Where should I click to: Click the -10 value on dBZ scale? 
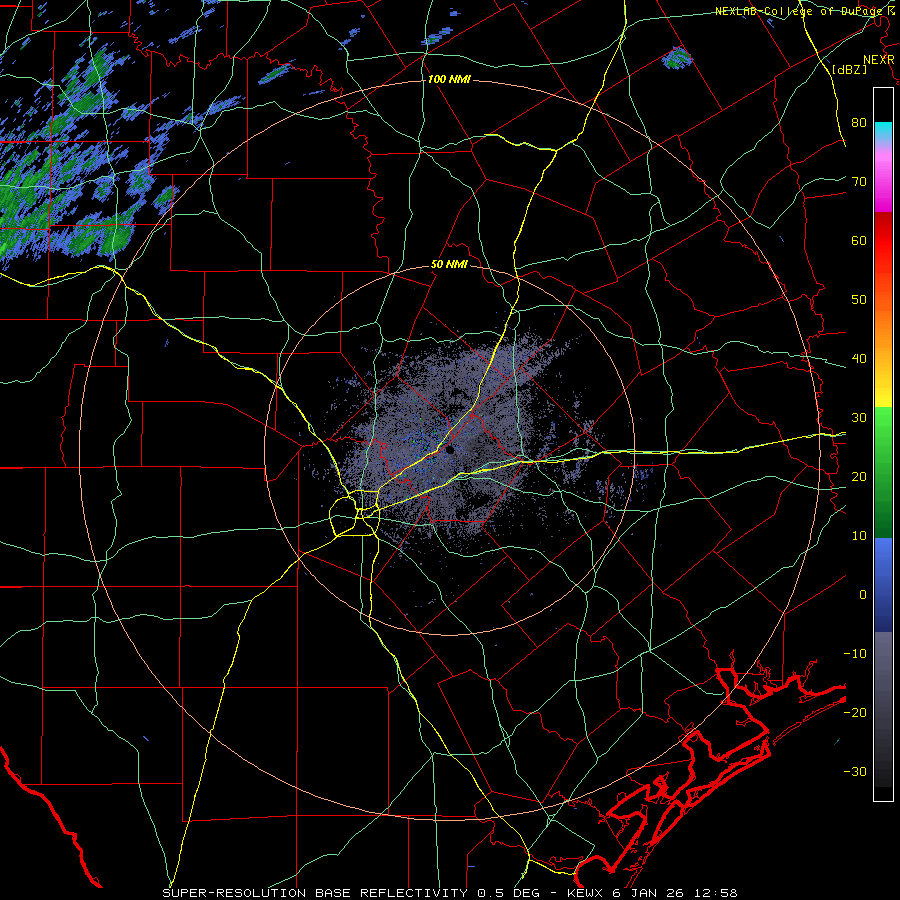[x=855, y=654]
